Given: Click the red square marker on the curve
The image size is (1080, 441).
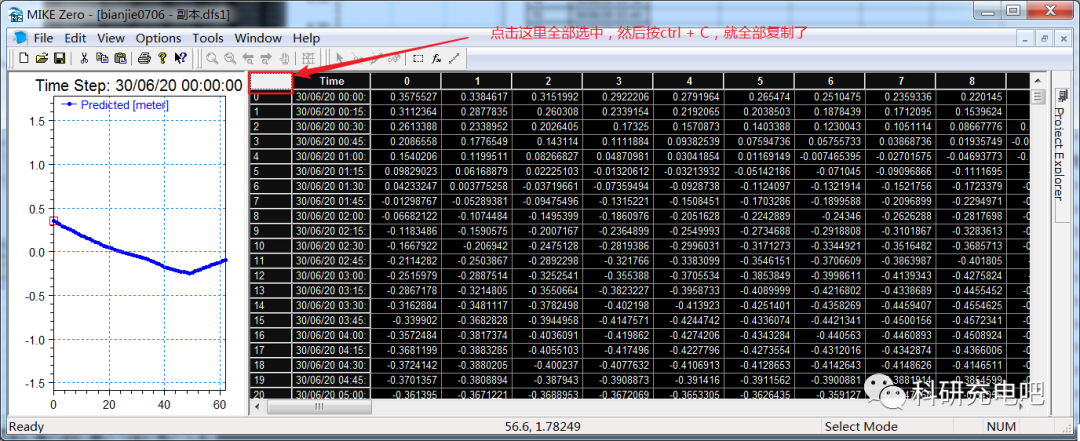Looking at the screenshot, I should [54, 221].
